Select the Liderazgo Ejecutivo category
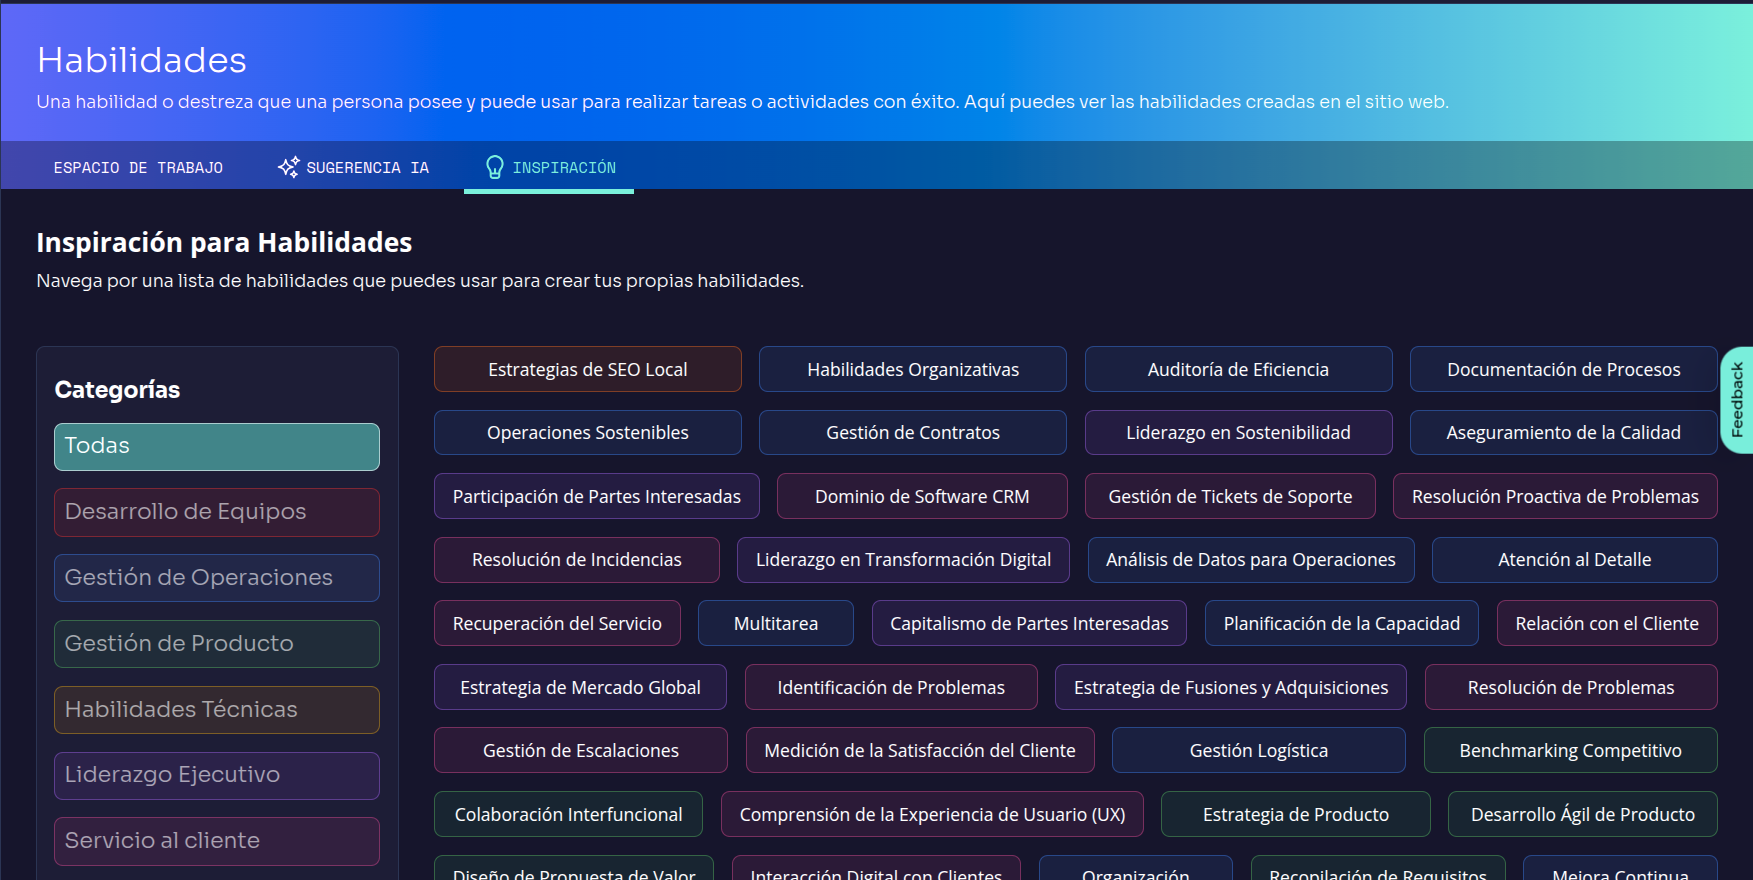The image size is (1753, 880). coord(217,775)
